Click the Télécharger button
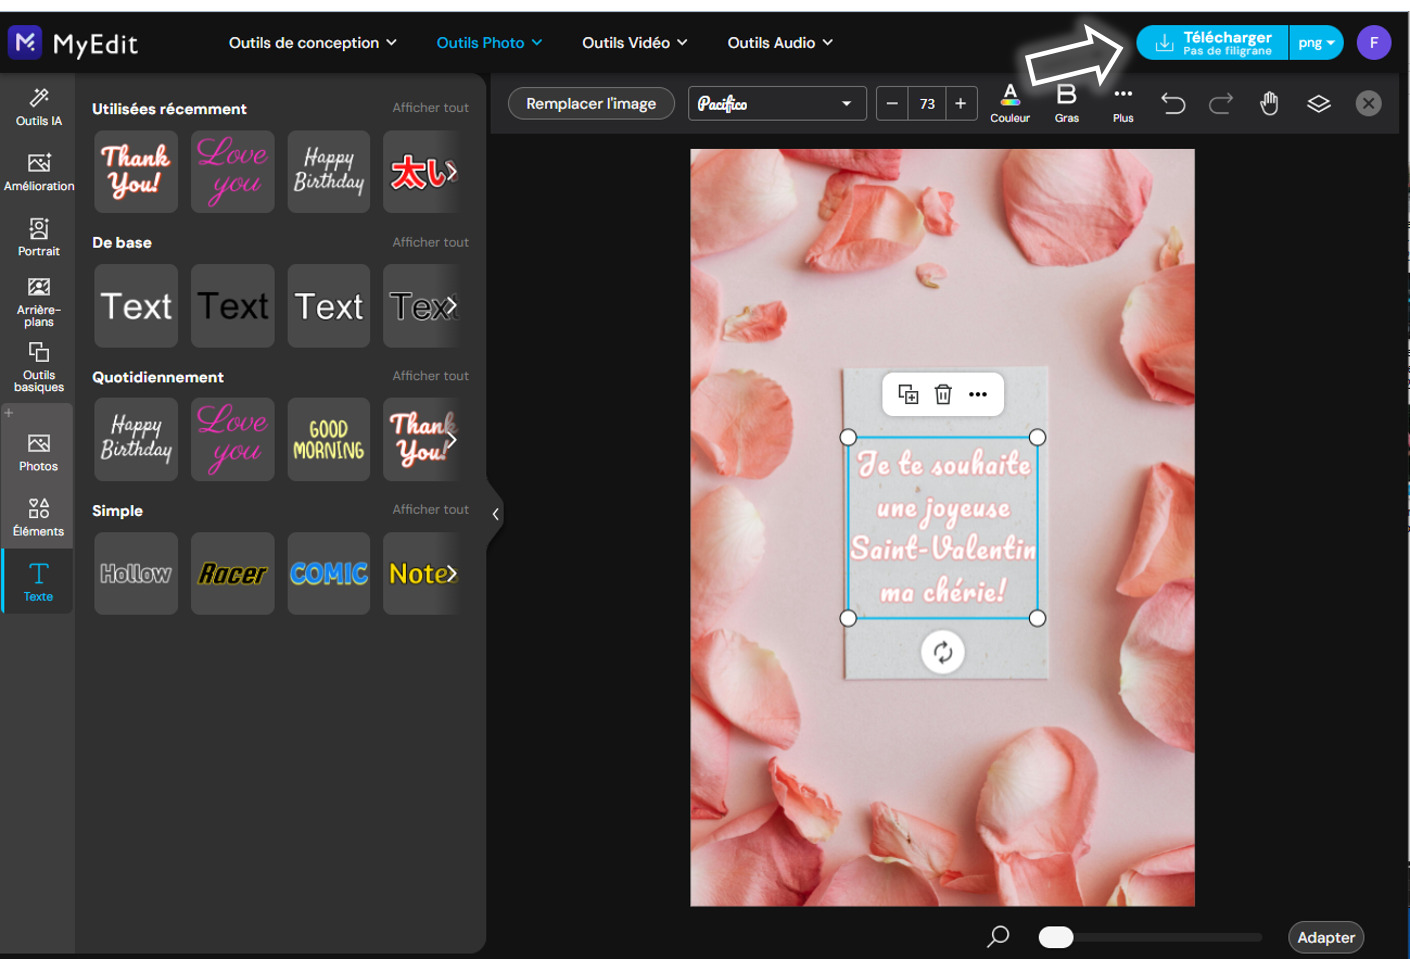Viewport: 1410px width, 959px height. [1211, 42]
